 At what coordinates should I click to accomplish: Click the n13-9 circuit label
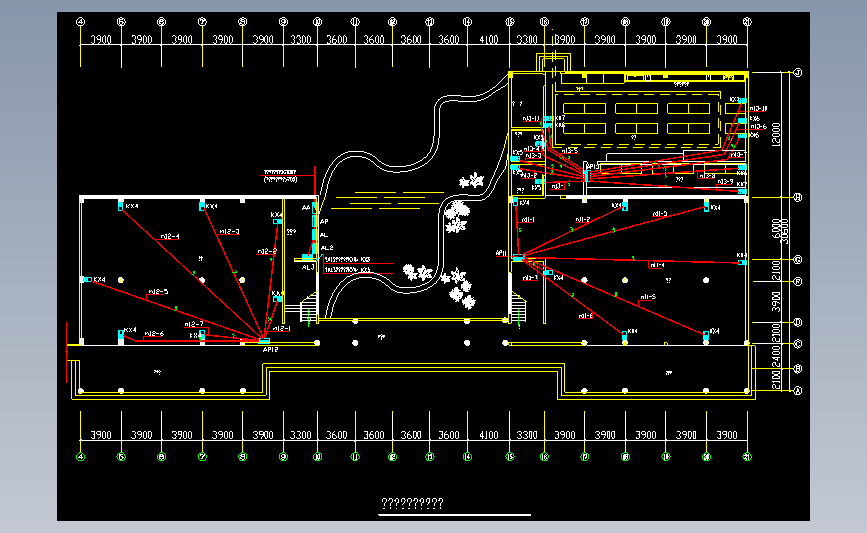pos(725,182)
